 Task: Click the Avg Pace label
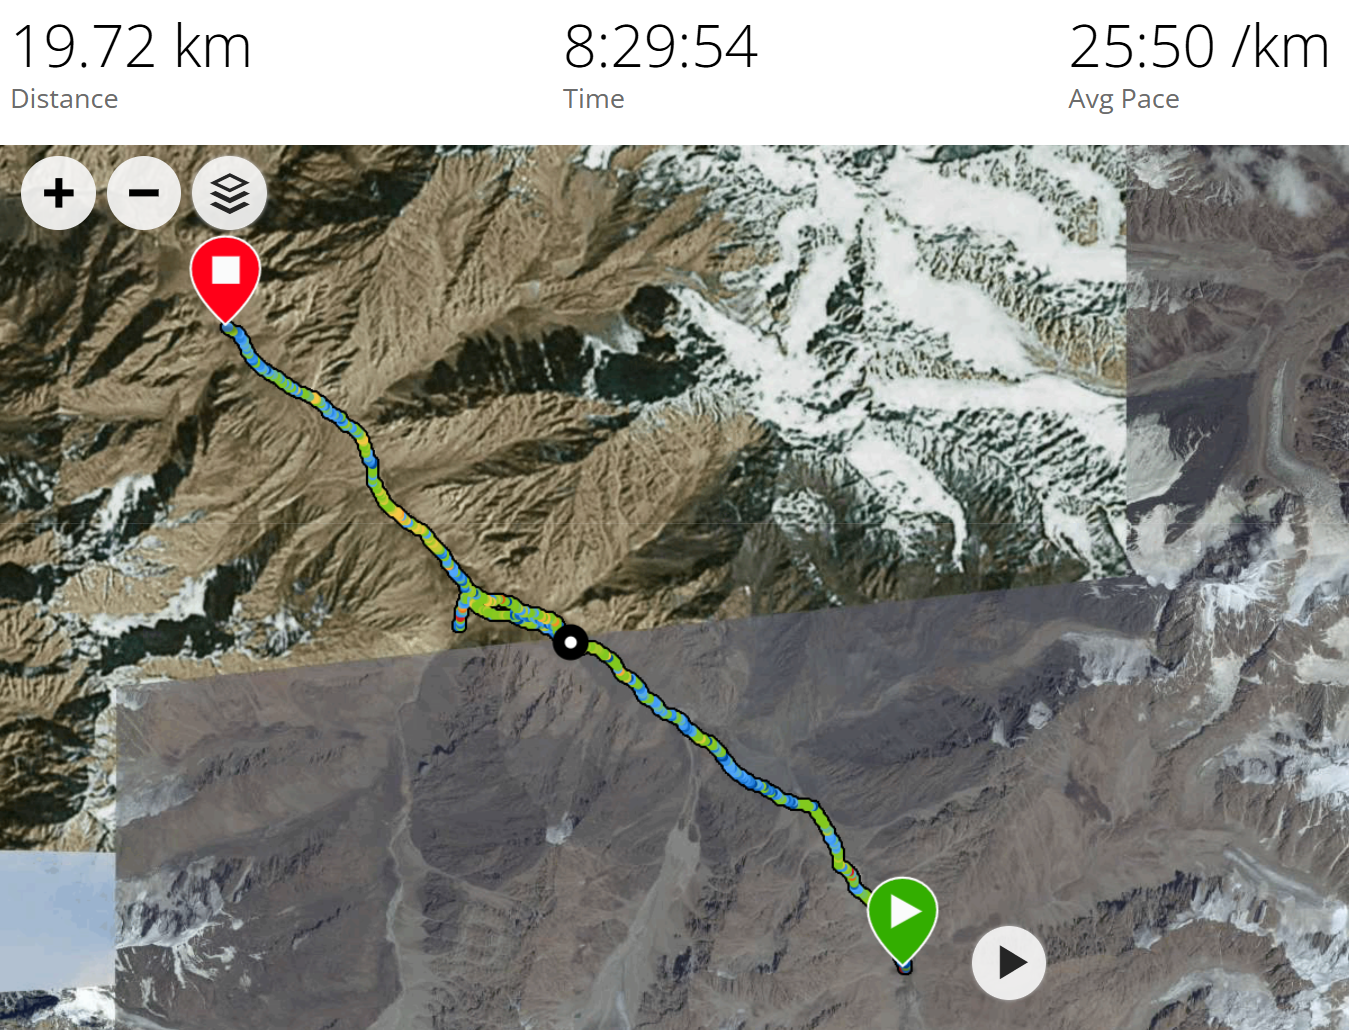tap(1124, 99)
